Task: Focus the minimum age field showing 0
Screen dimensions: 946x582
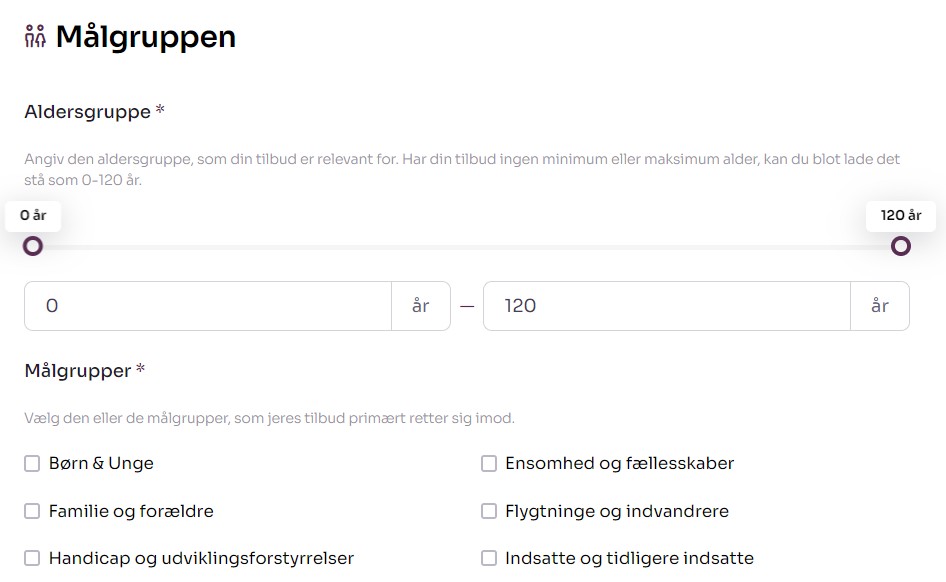Action: (x=208, y=306)
